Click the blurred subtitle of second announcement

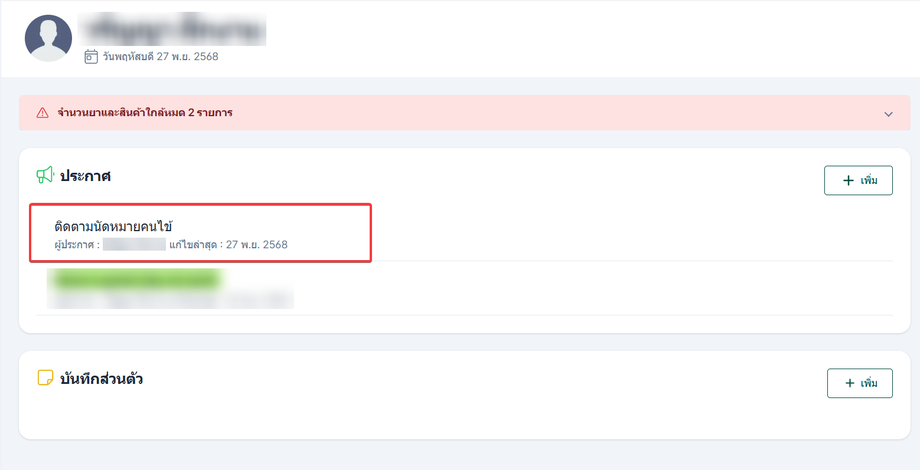tap(170, 300)
